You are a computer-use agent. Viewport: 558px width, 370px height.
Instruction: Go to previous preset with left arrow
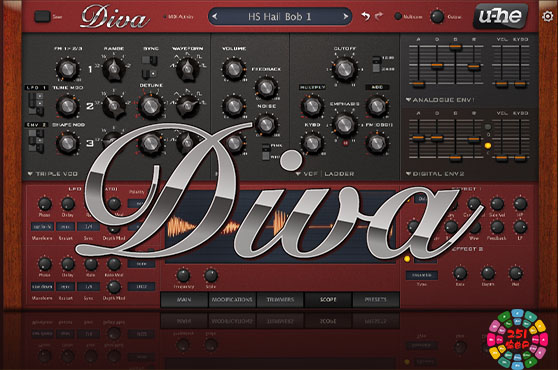215,16
